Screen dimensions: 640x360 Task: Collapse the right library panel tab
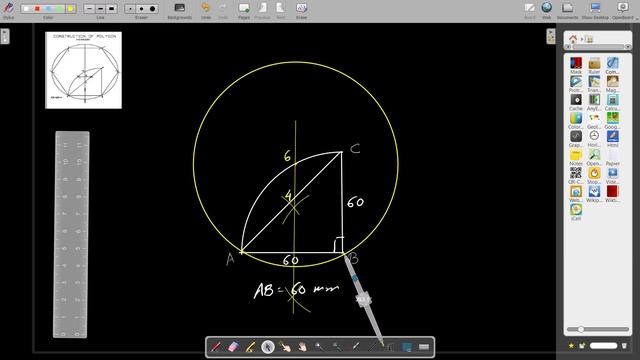tap(551, 36)
